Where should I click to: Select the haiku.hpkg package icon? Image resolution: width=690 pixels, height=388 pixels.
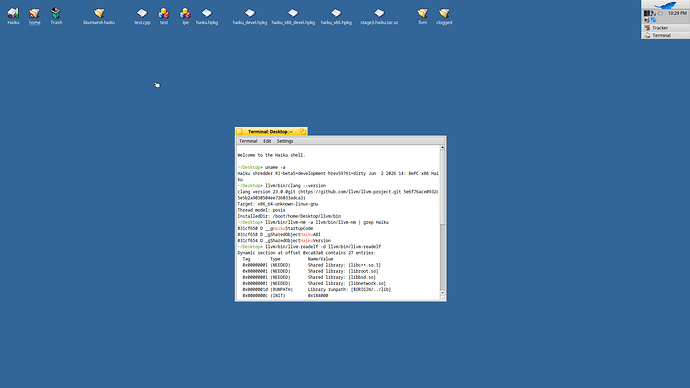coord(207,13)
